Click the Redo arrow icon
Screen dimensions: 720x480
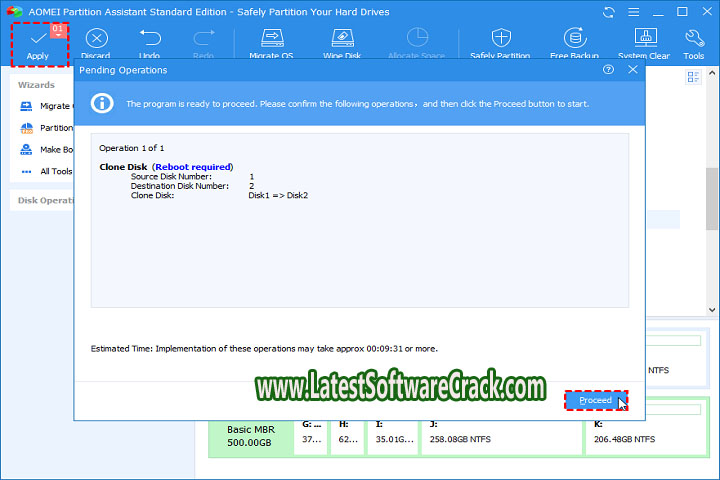pos(203,38)
